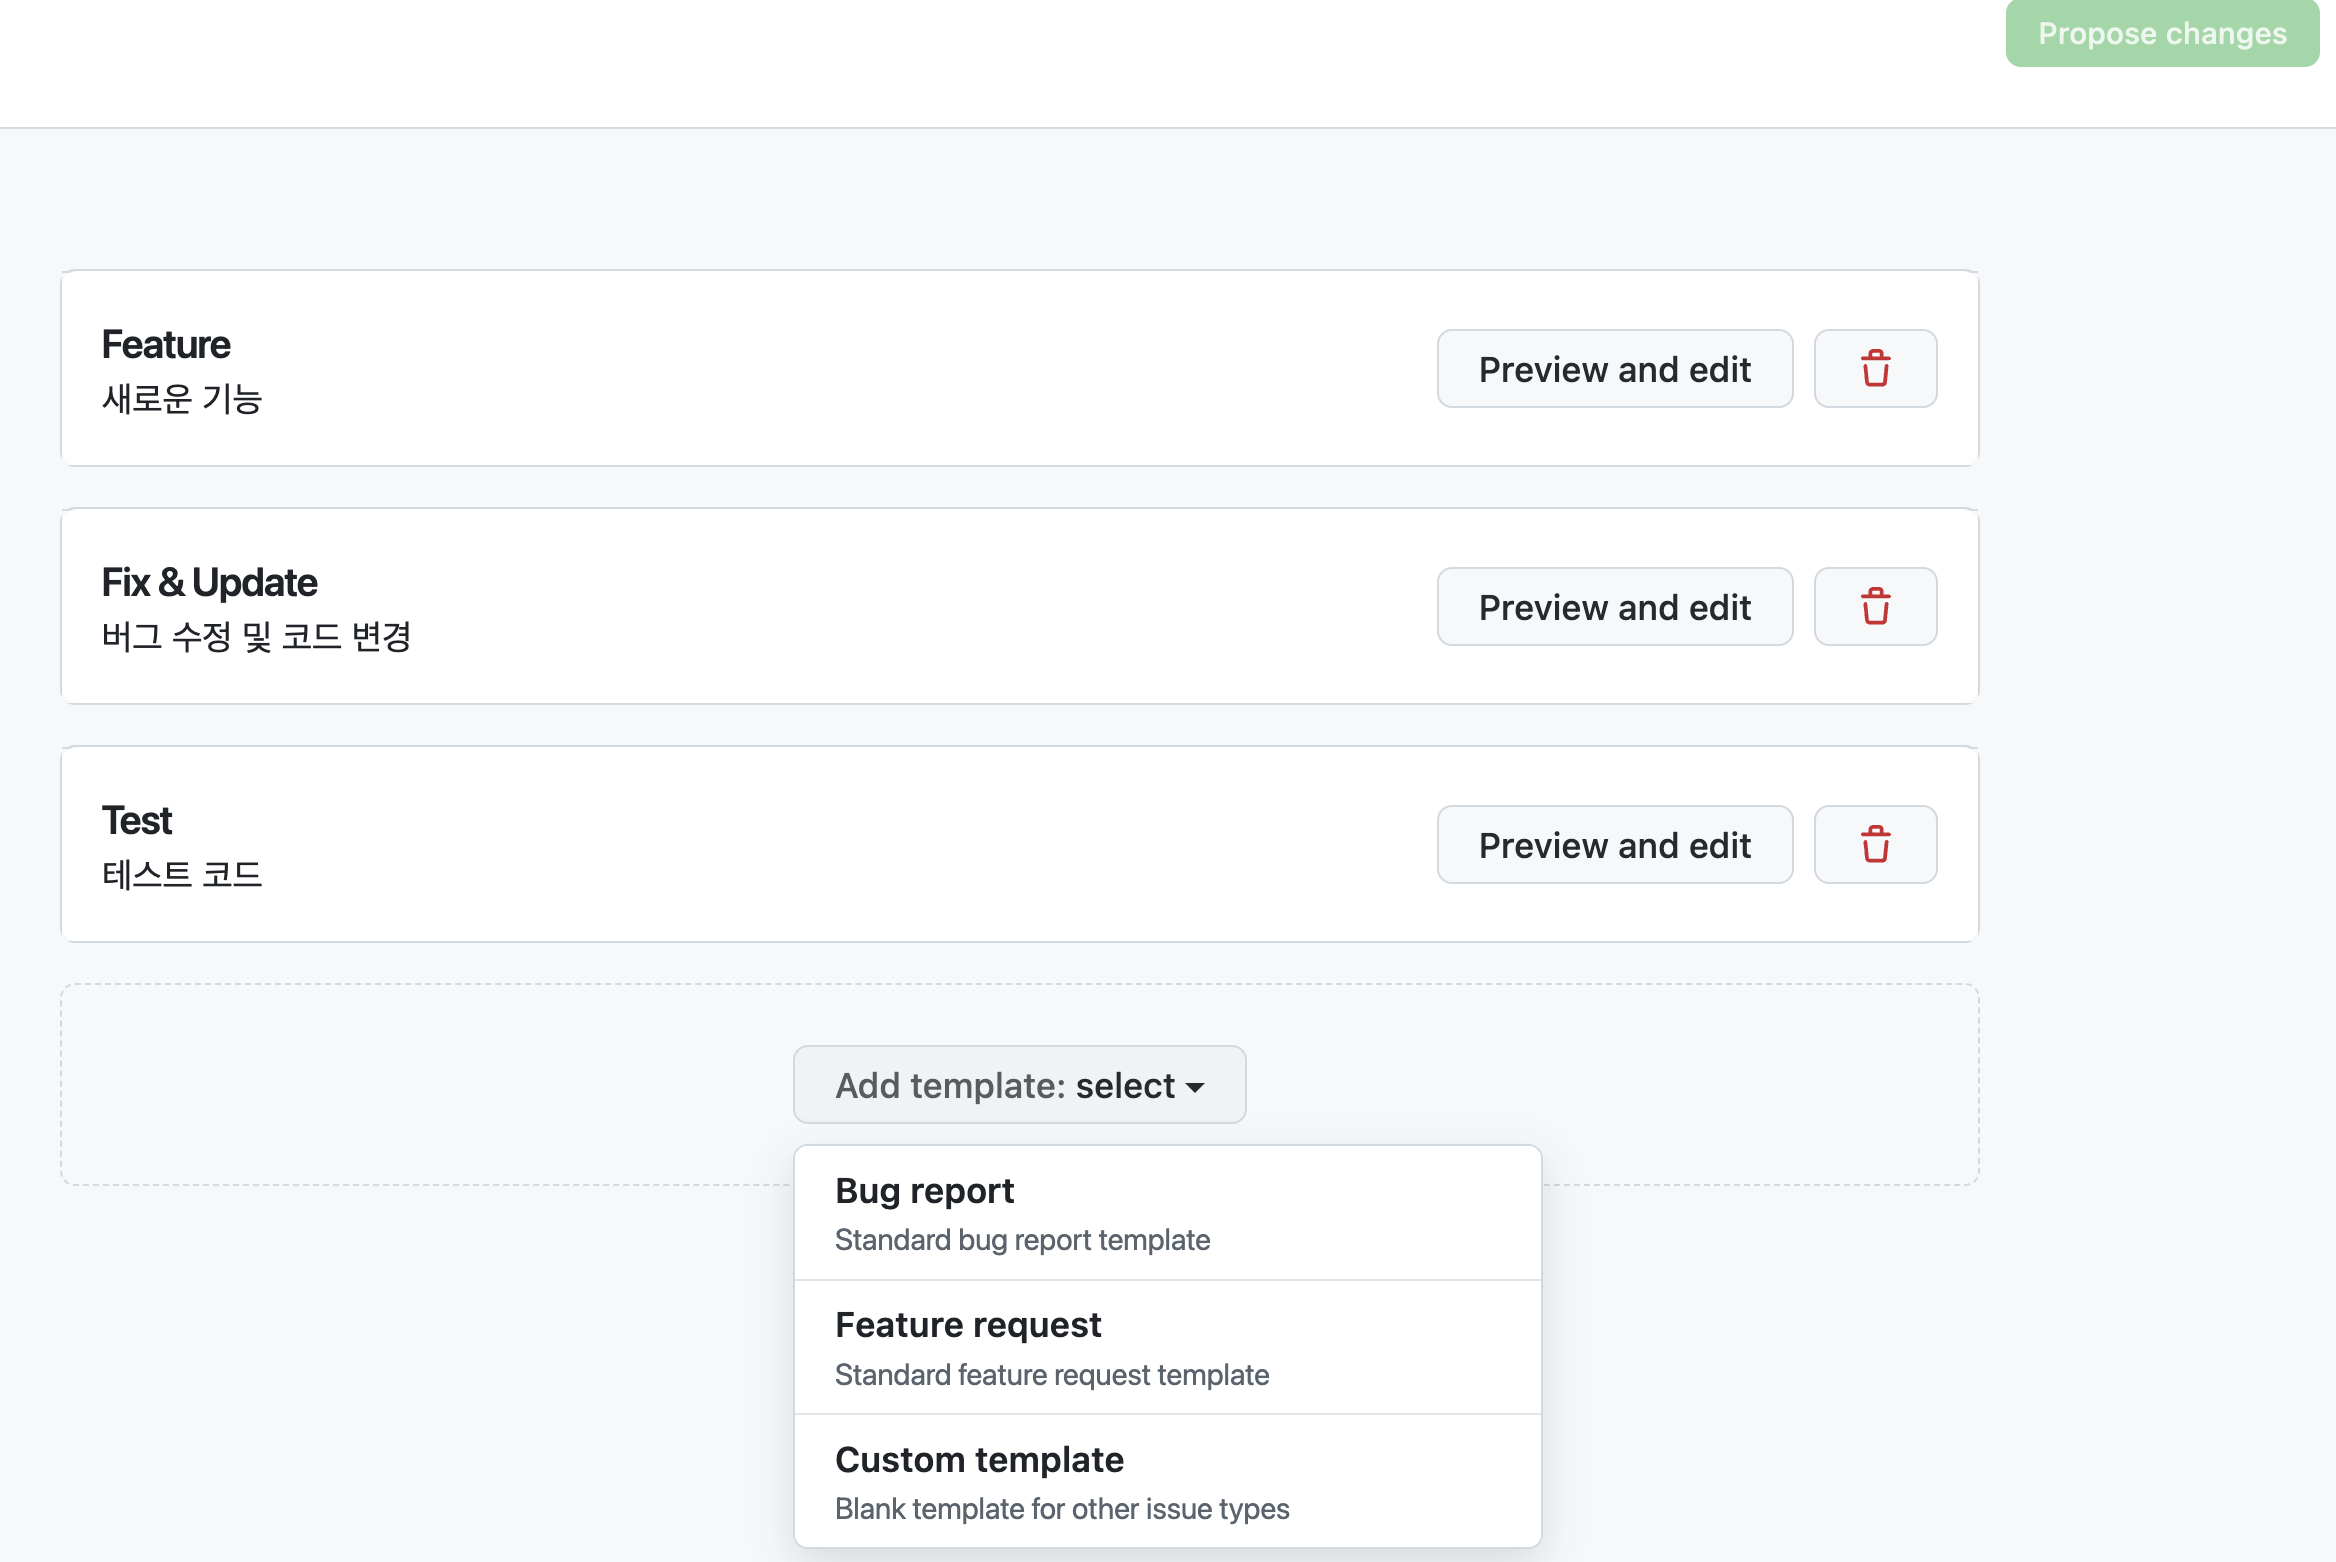
Task: Click the dropdown caret beside 'select'
Action: pos(1195,1087)
